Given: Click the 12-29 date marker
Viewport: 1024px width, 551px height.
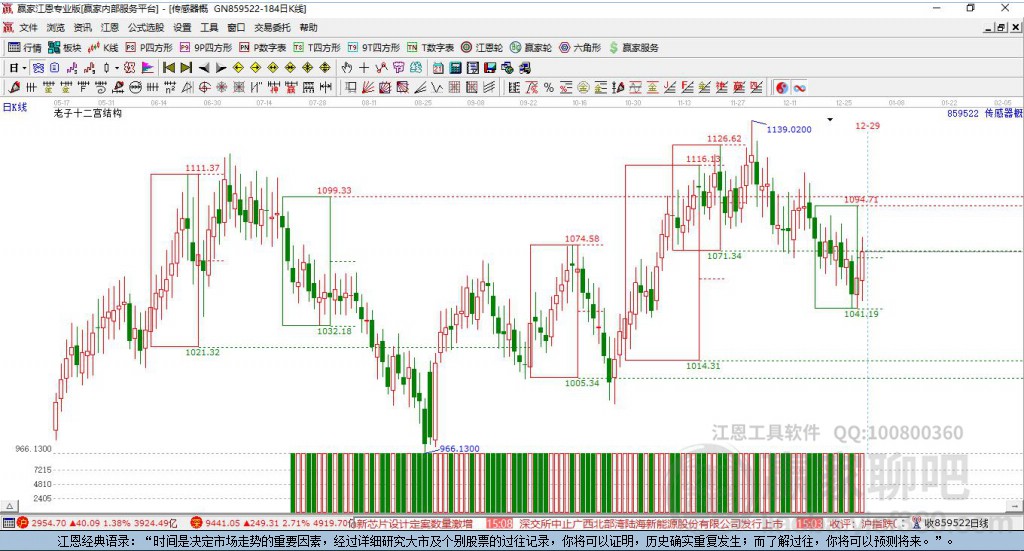Looking at the screenshot, I should pos(867,125).
